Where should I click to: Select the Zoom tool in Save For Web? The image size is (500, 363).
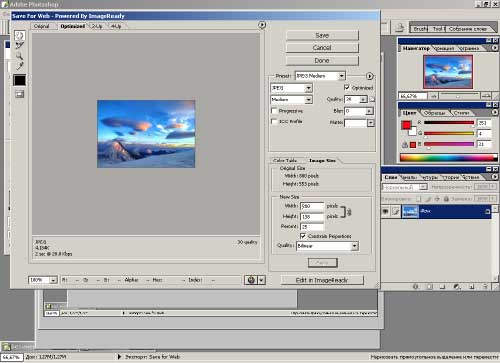[x=20, y=56]
